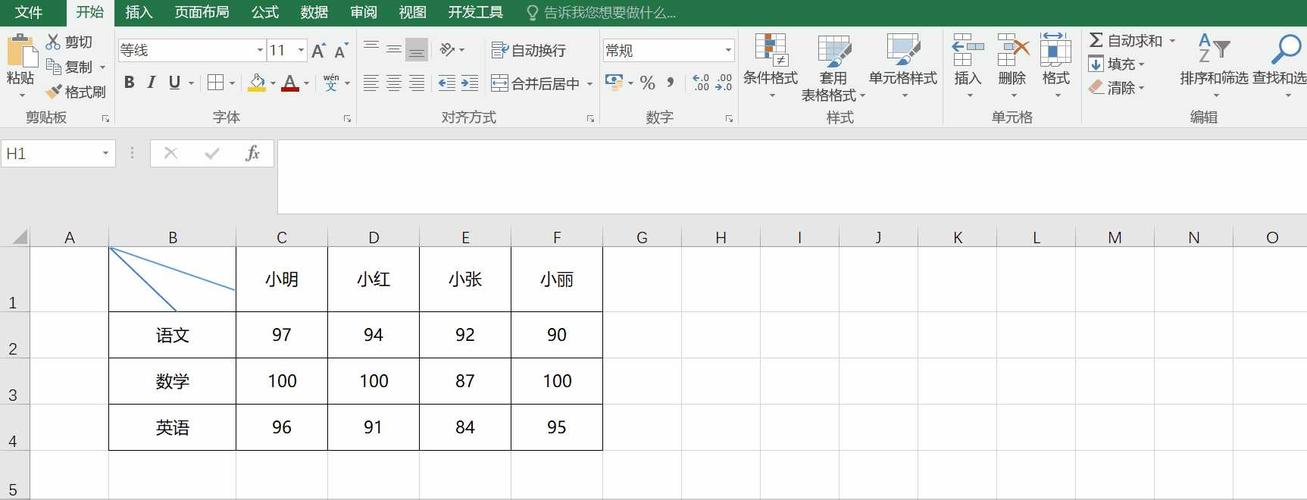Viewport: 1307px width, 500px height.
Task: Click the accounting number format icon
Action: click(613, 82)
